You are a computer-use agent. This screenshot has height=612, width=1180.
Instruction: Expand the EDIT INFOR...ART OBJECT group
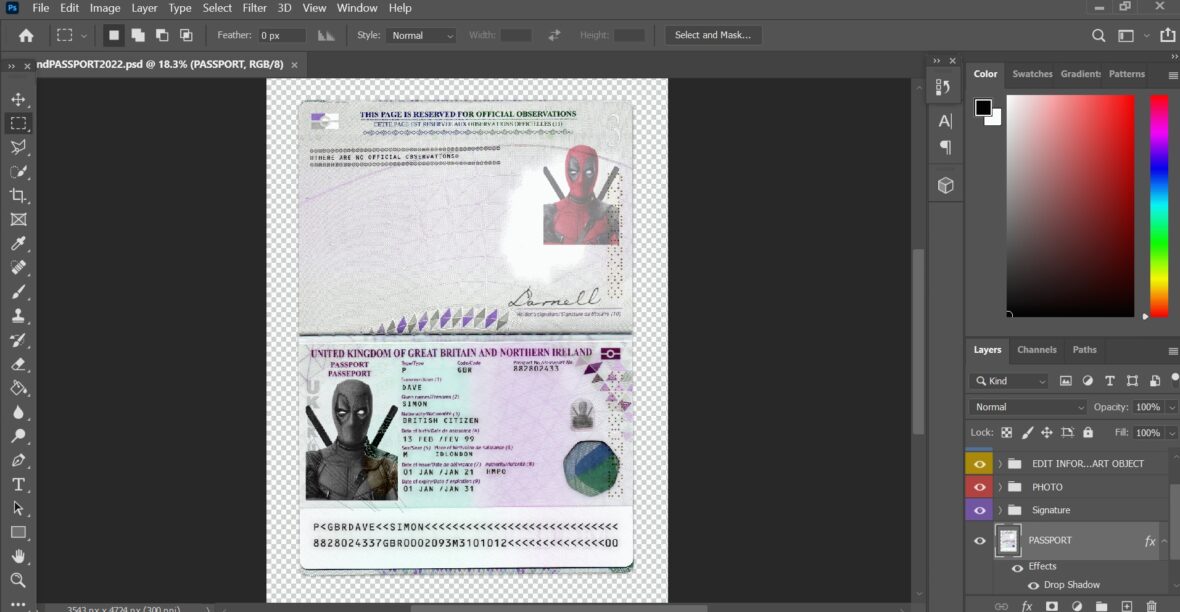click(1000, 464)
